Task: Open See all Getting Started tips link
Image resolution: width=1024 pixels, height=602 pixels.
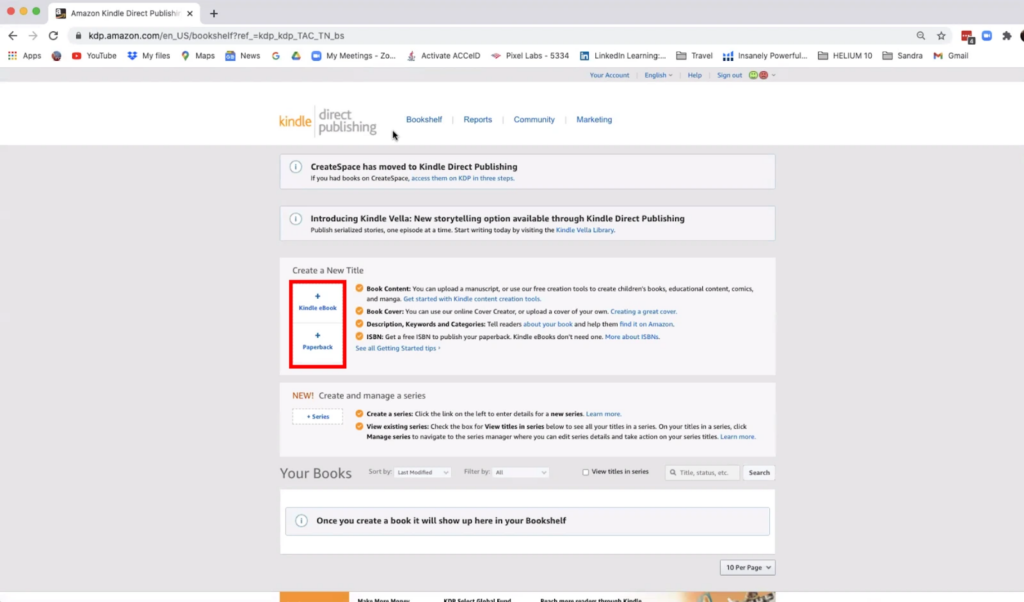Action: click(x=398, y=349)
